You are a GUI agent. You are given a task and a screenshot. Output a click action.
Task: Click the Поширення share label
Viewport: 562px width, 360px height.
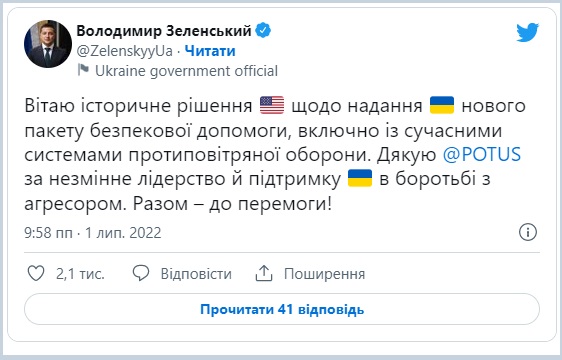pyautogui.click(x=324, y=274)
